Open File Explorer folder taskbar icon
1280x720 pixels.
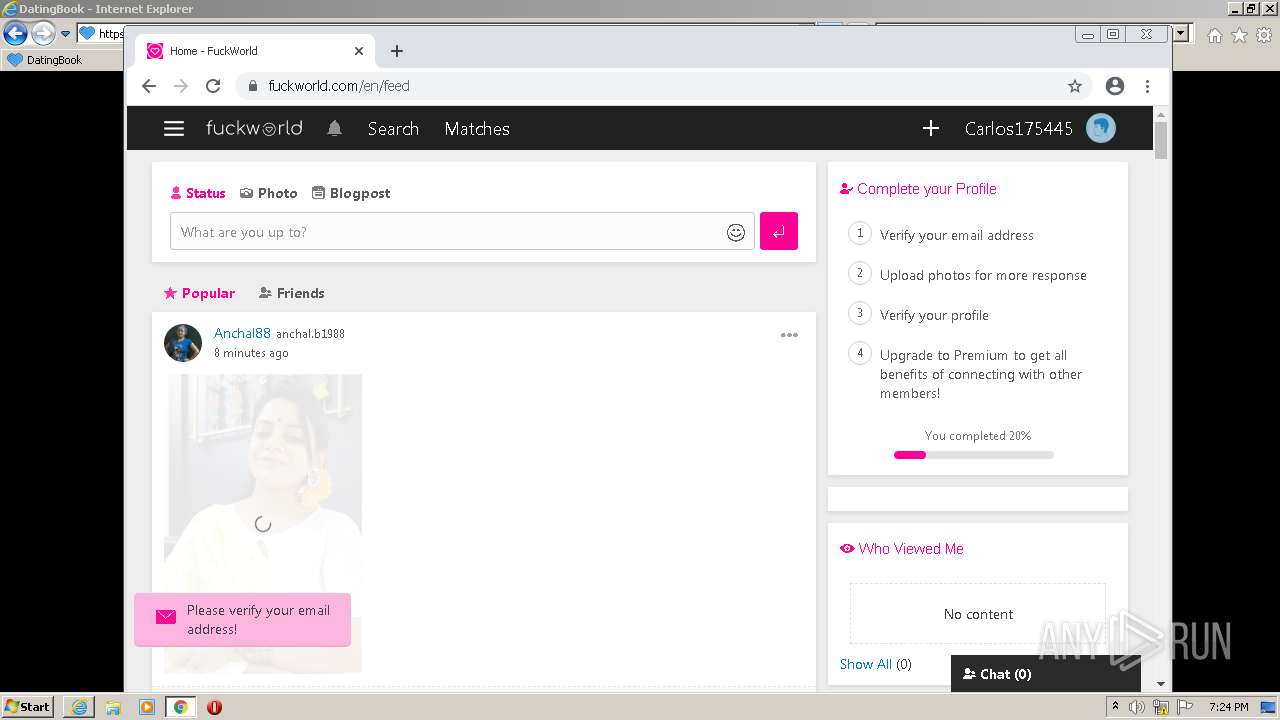pos(113,707)
